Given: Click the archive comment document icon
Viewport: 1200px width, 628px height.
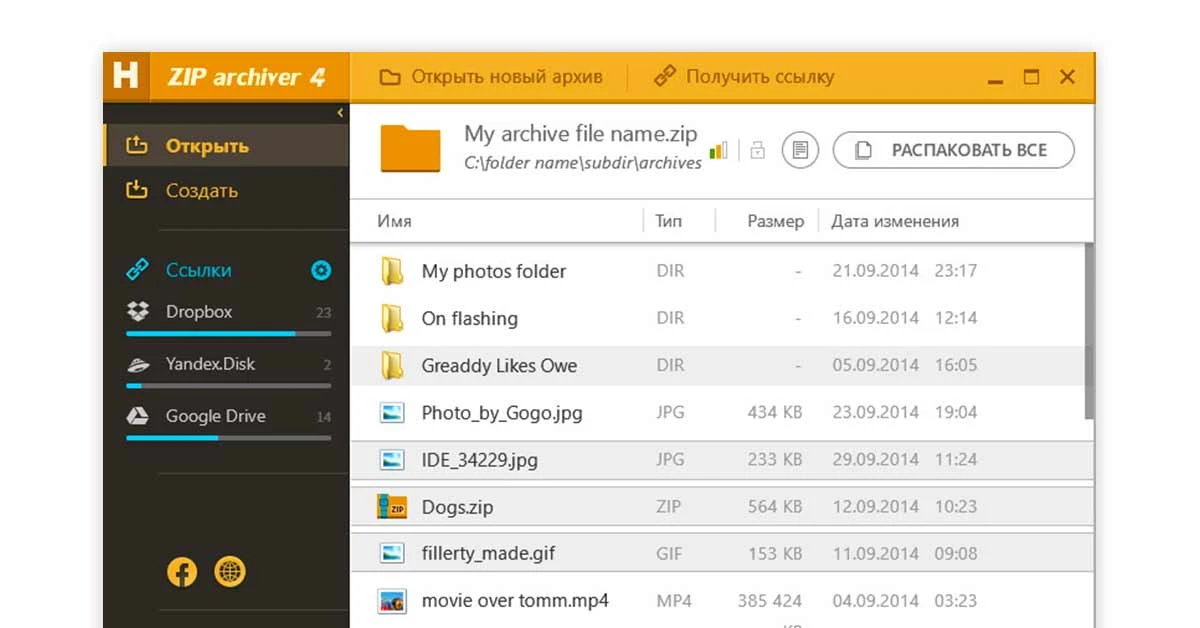Looking at the screenshot, I should coord(799,148).
